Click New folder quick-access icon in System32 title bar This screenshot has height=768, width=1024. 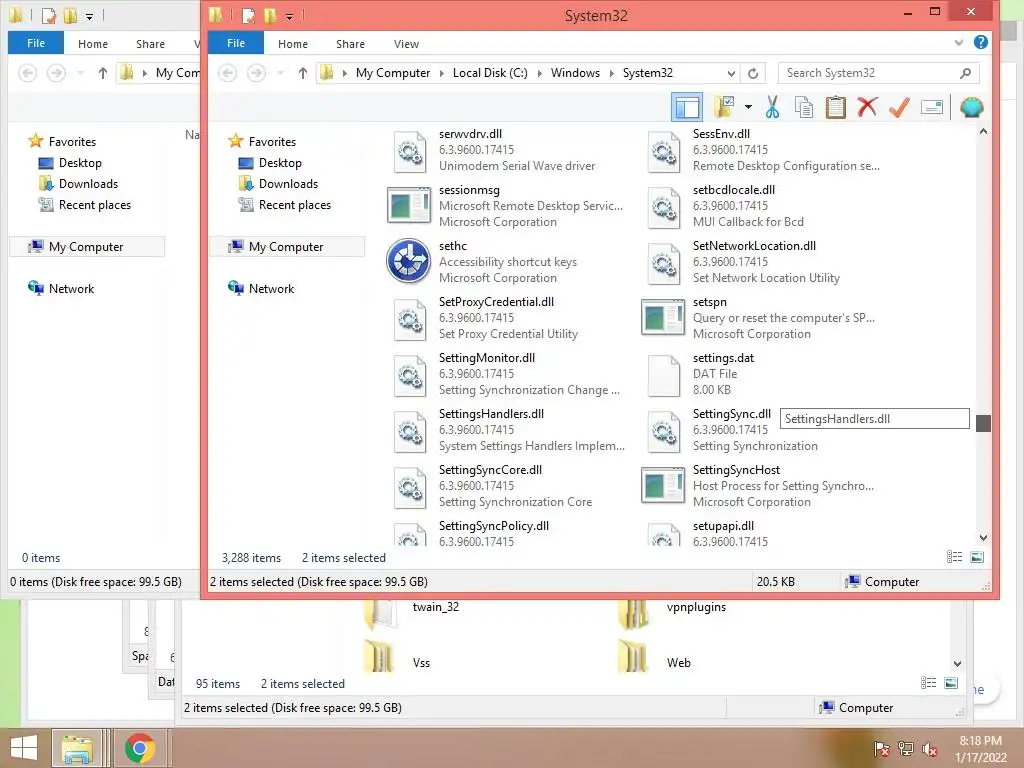coord(270,15)
